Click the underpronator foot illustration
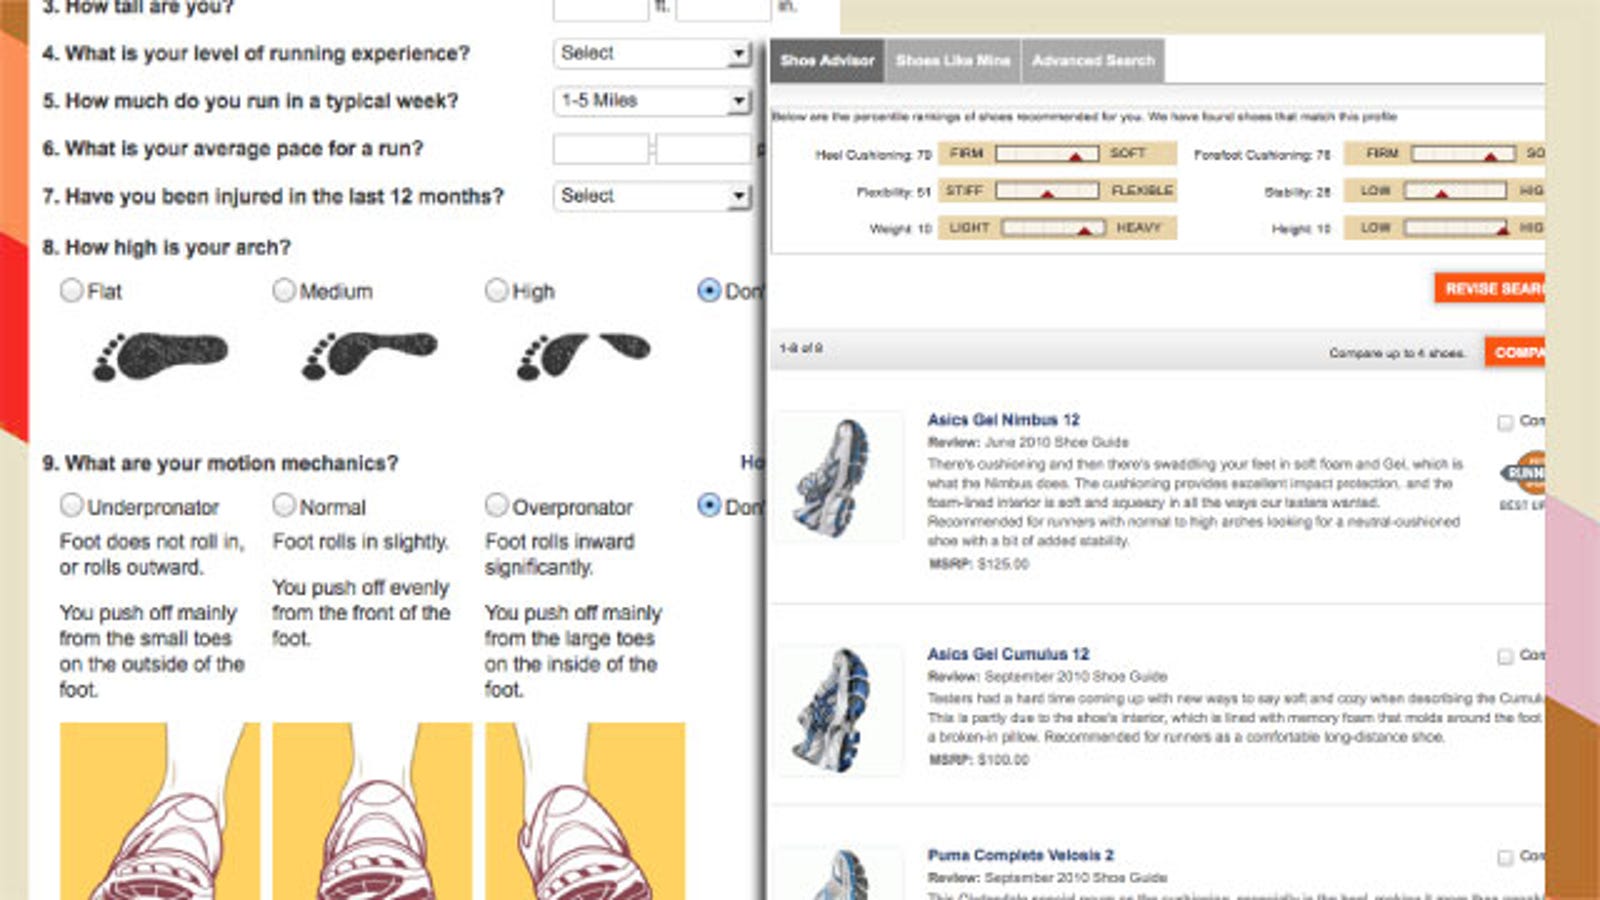This screenshot has width=1600, height=900. pos(160,811)
